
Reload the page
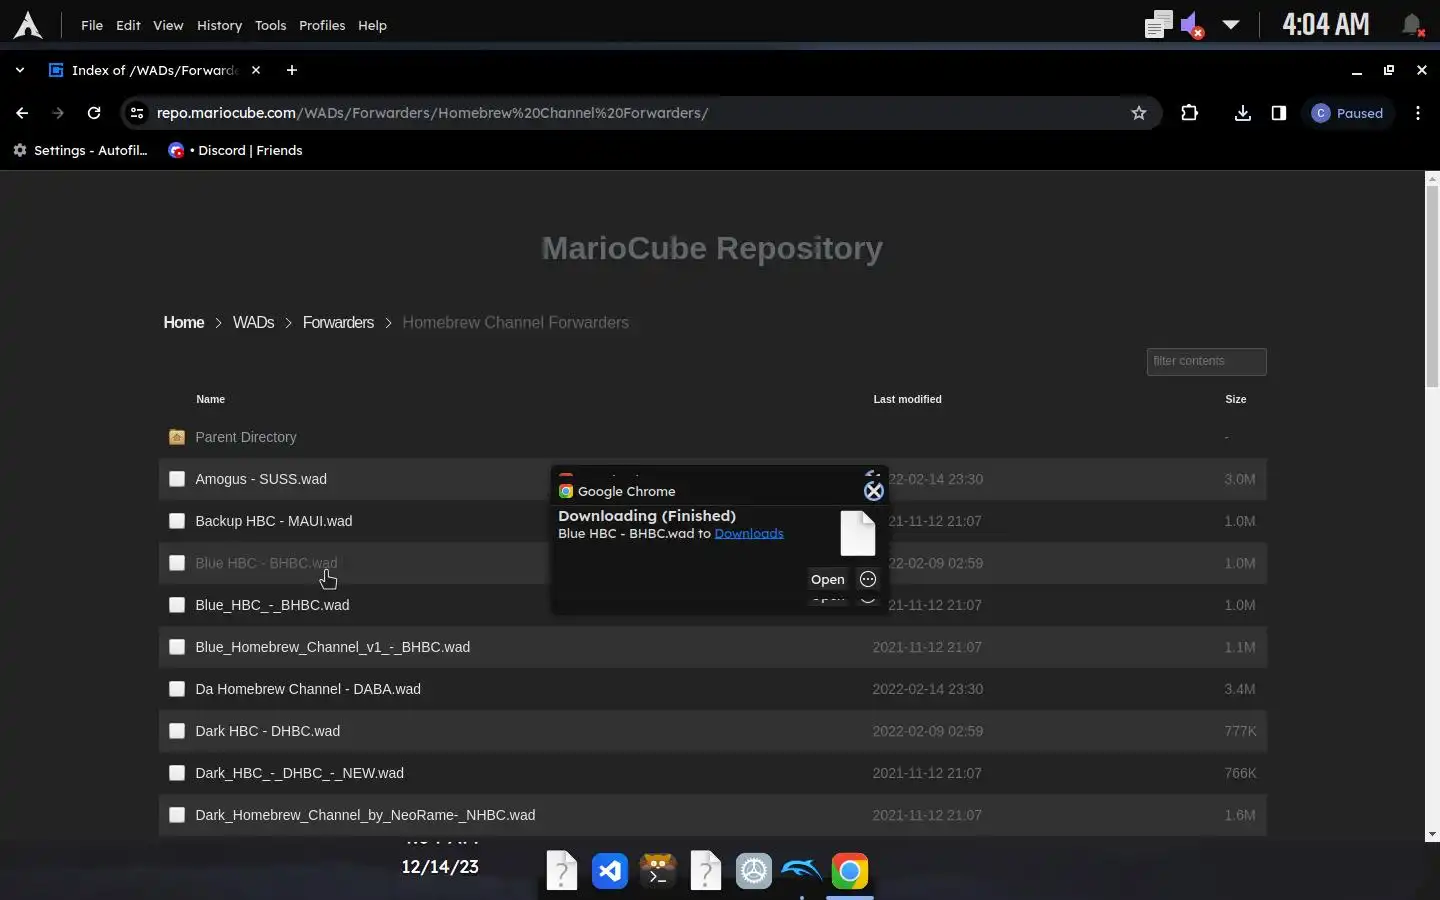tap(94, 113)
